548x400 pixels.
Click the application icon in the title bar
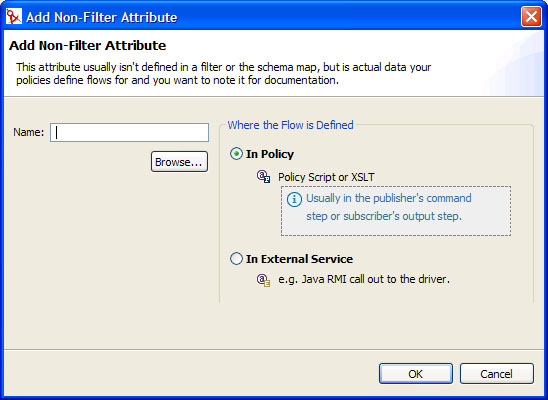coord(14,17)
